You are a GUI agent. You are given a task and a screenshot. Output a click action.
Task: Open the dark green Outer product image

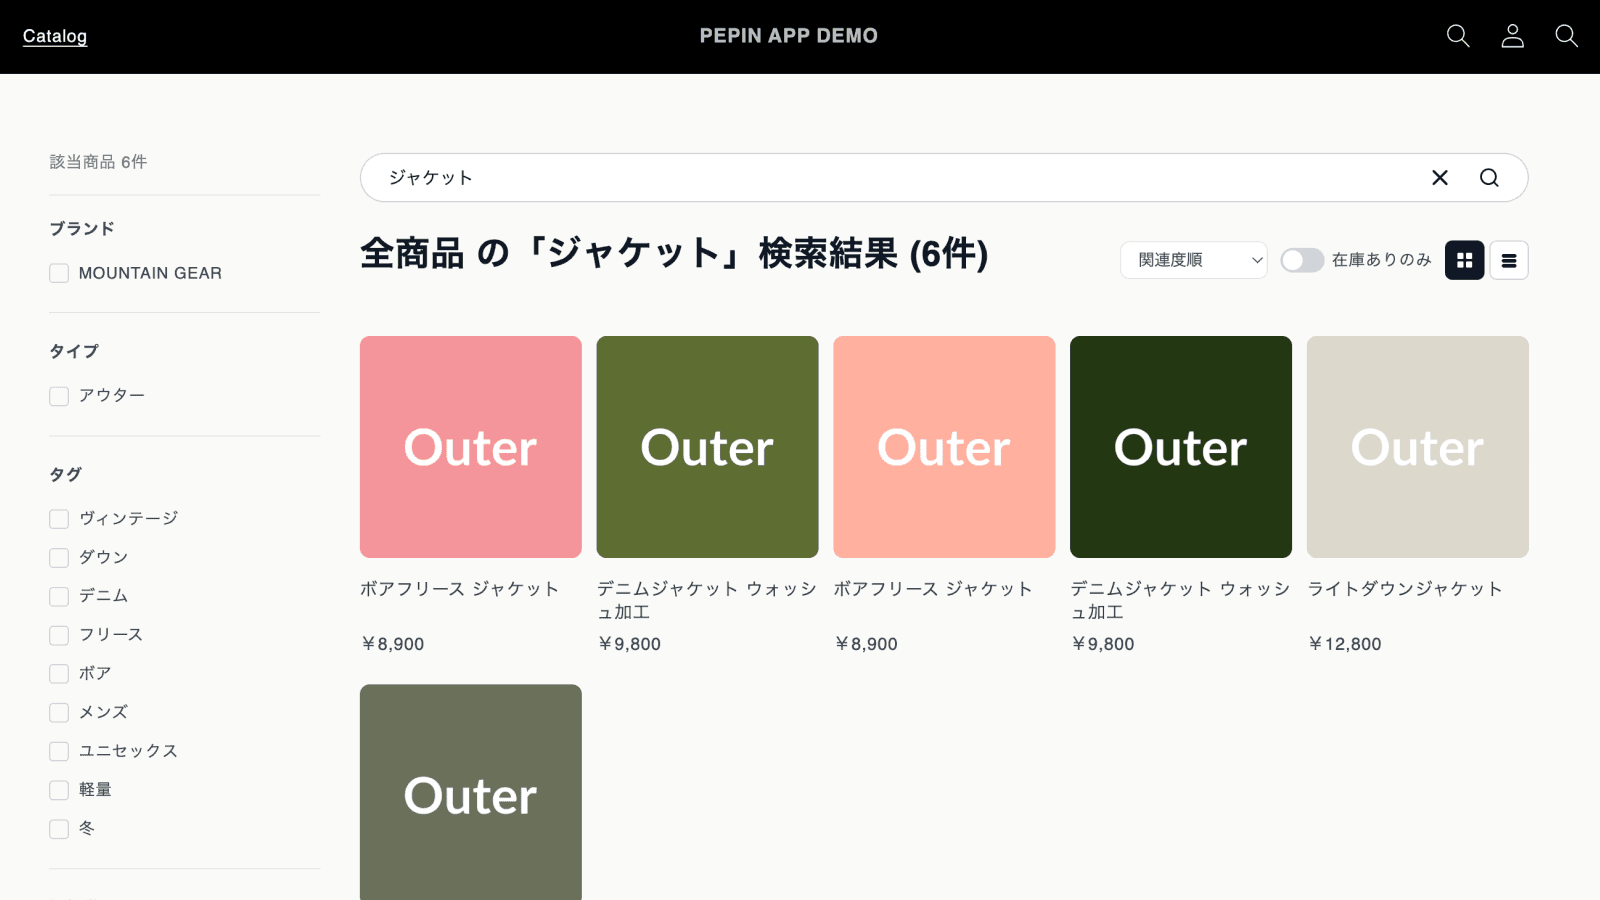pos(1181,447)
